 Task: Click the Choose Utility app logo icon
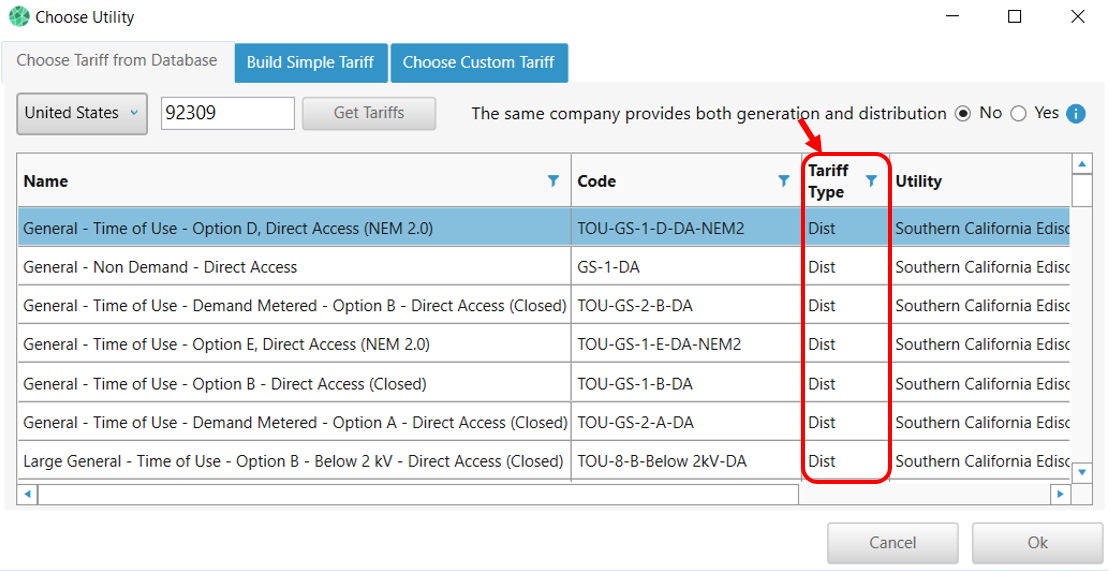pyautogui.click(x=19, y=17)
